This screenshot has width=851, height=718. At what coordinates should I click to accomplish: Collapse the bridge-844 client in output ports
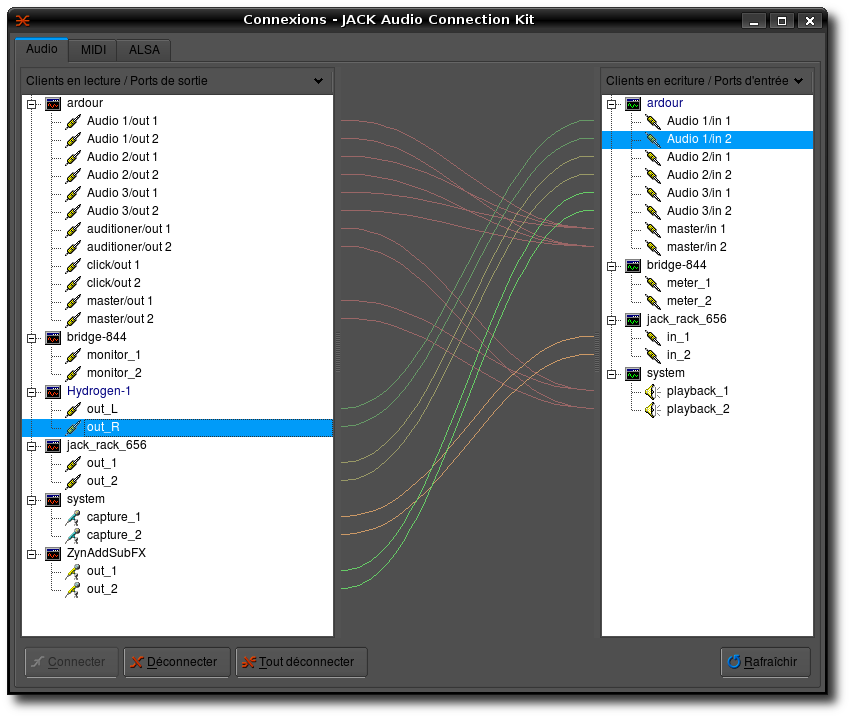tap(31, 338)
